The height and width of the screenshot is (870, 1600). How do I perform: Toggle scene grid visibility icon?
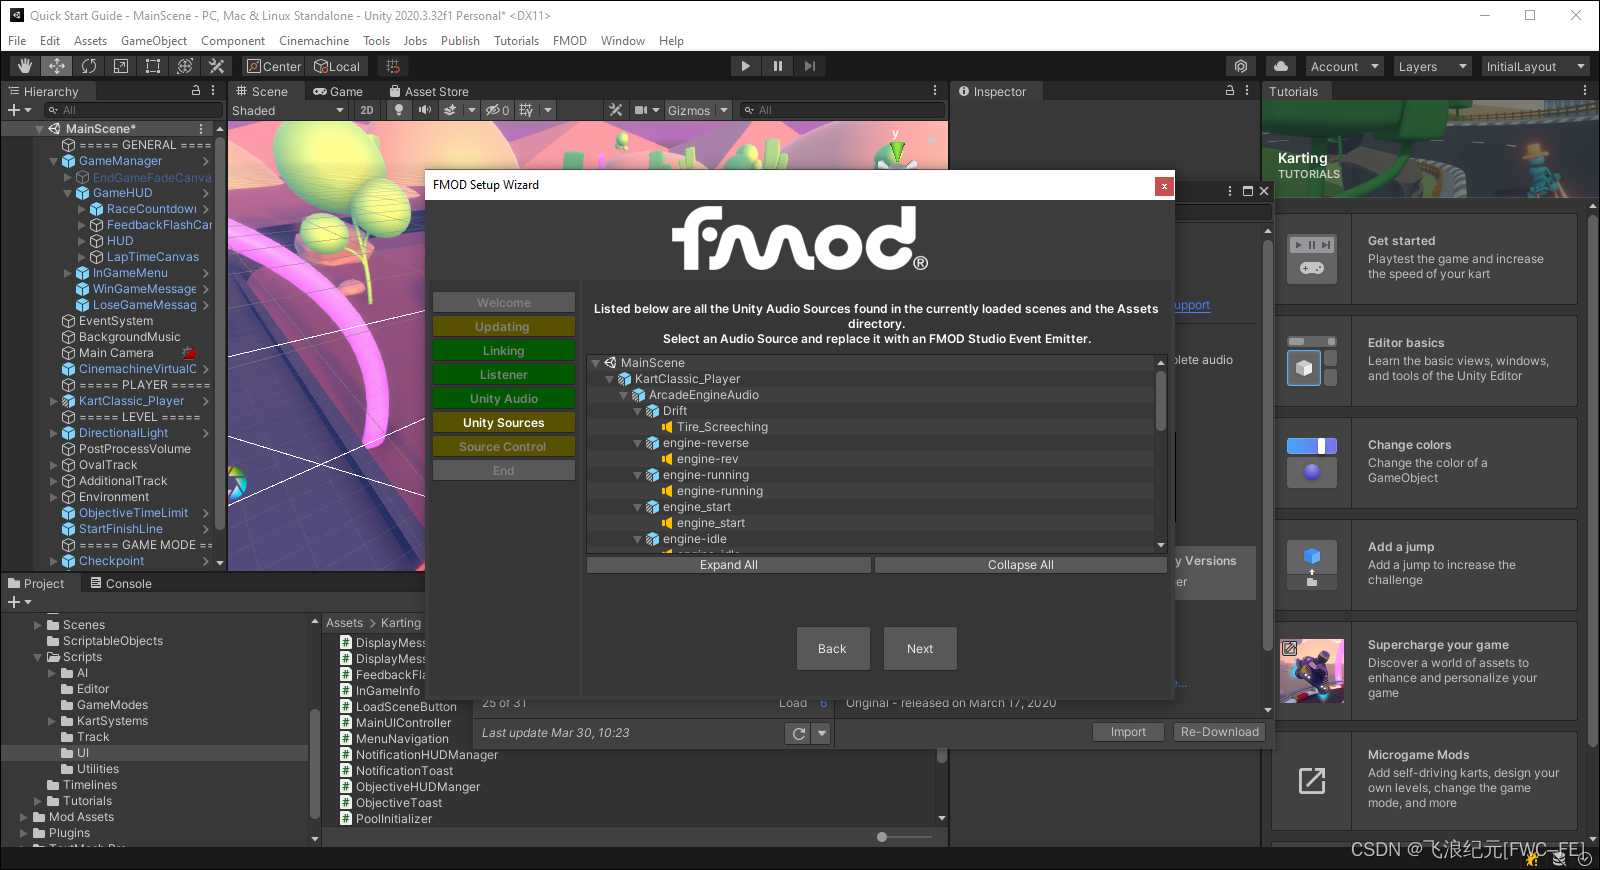526,110
